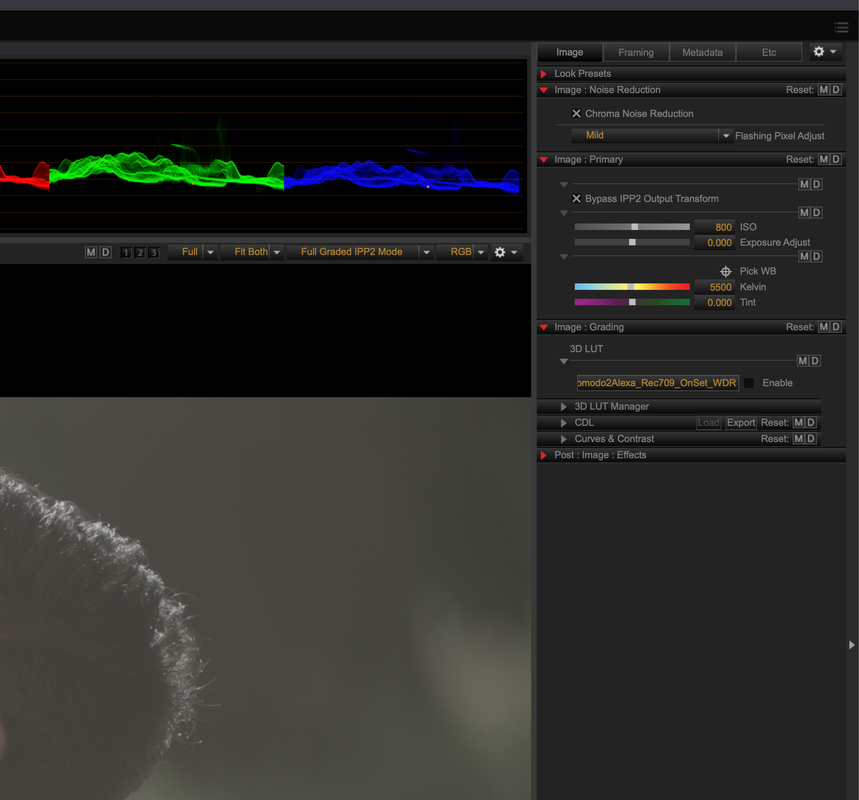Click the hamburger menu icon at top right
Image resolution: width=859 pixels, height=800 pixels.
(x=841, y=27)
